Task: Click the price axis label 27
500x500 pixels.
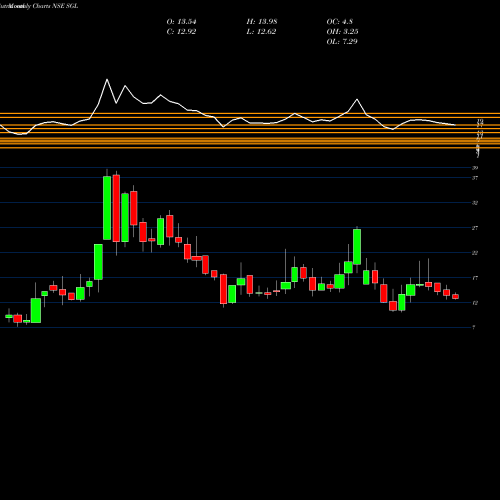Action: click(x=475, y=228)
